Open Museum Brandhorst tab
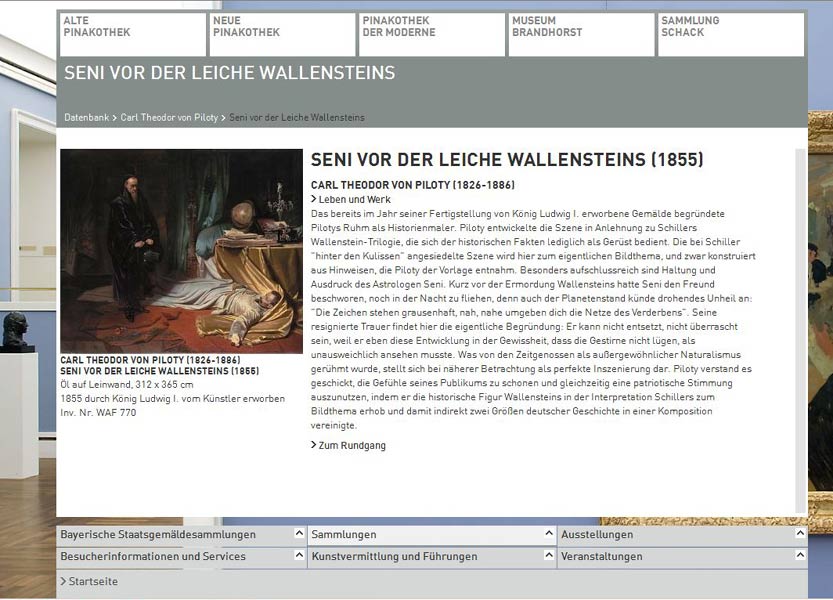The image size is (833, 600). (581, 34)
